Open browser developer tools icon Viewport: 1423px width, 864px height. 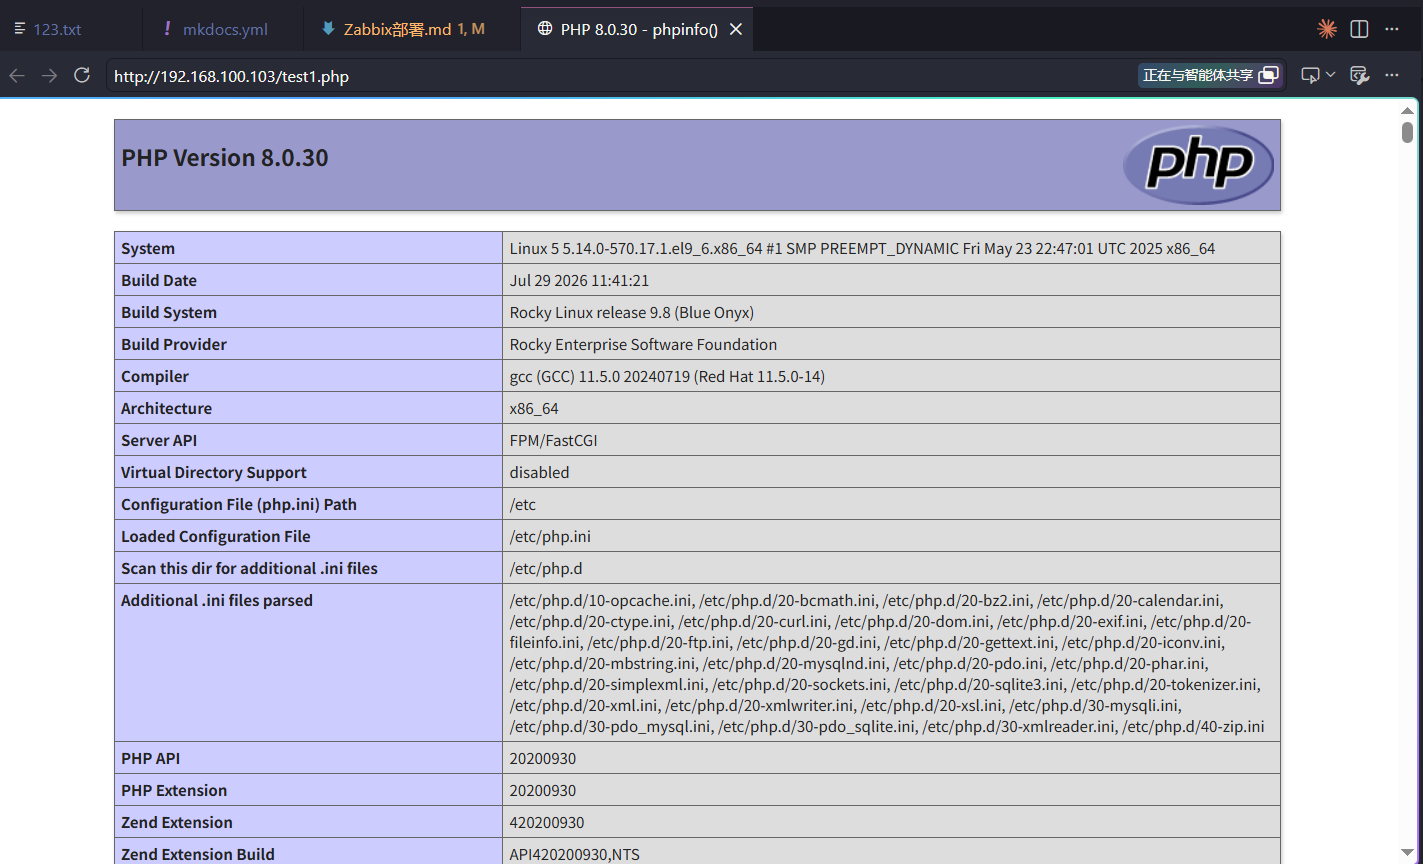point(1359,75)
